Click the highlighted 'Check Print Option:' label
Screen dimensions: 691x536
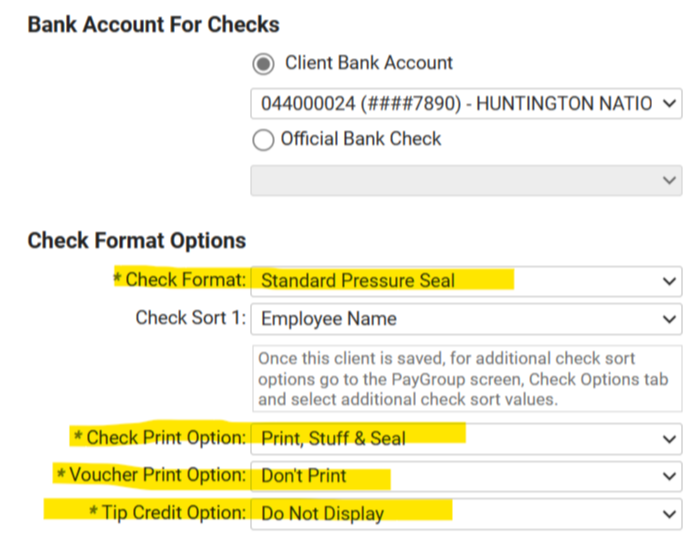coord(164,437)
